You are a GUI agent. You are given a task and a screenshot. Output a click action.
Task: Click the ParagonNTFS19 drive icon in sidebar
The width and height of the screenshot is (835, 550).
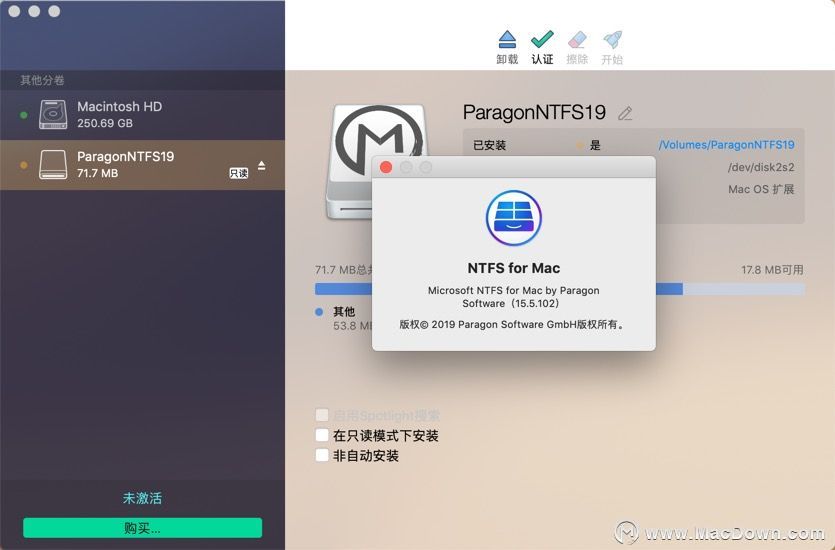pyautogui.click(x=53, y=165)
